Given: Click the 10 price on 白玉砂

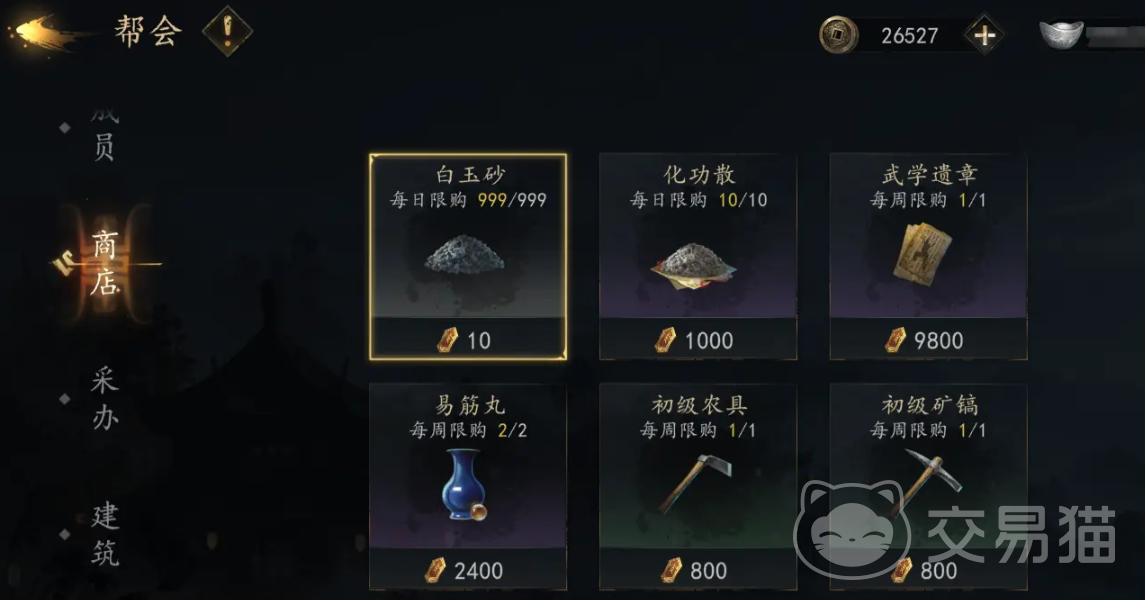Looking at the screenshot, I should (478, 341).
